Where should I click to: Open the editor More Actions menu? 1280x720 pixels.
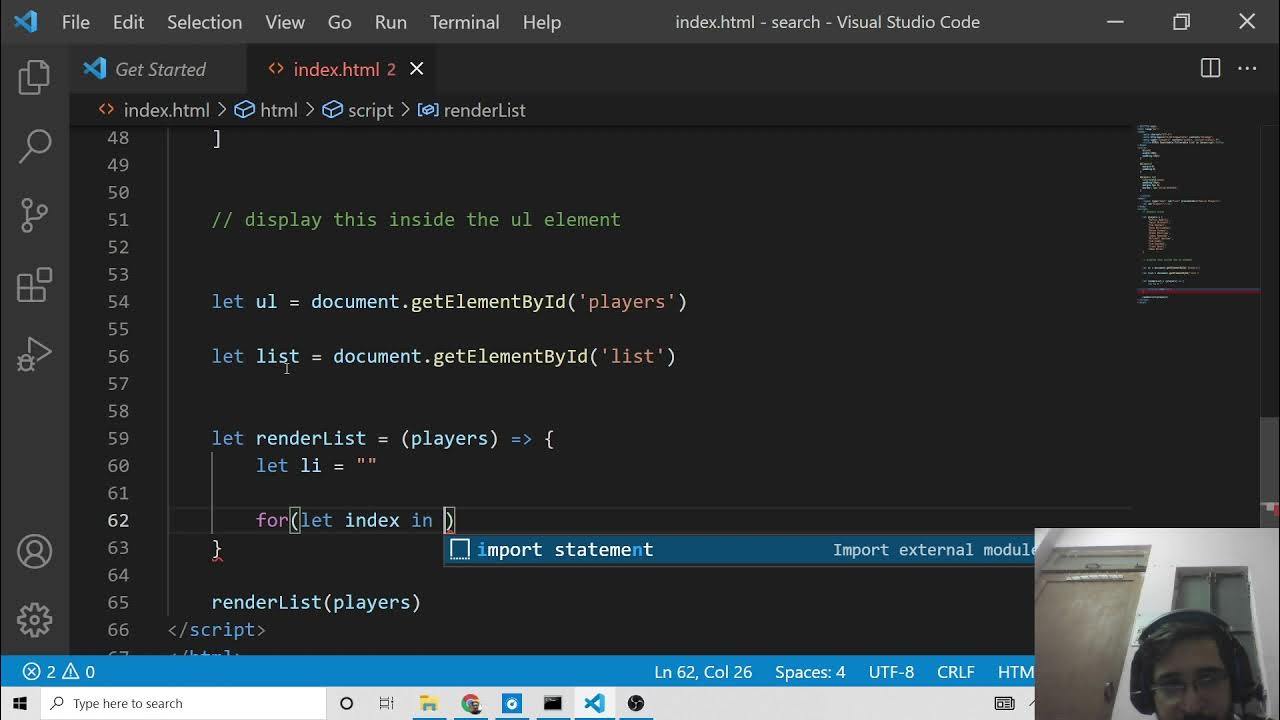tap(1247, 69)
